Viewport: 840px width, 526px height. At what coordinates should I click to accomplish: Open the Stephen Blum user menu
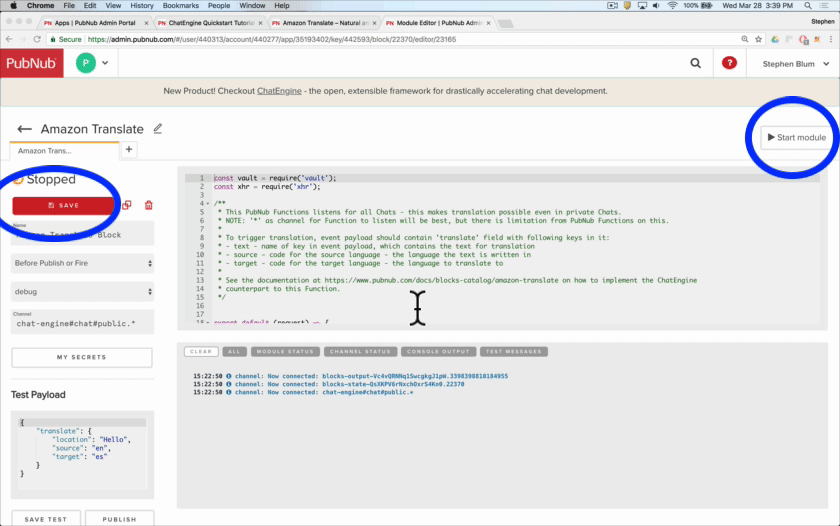796,64
